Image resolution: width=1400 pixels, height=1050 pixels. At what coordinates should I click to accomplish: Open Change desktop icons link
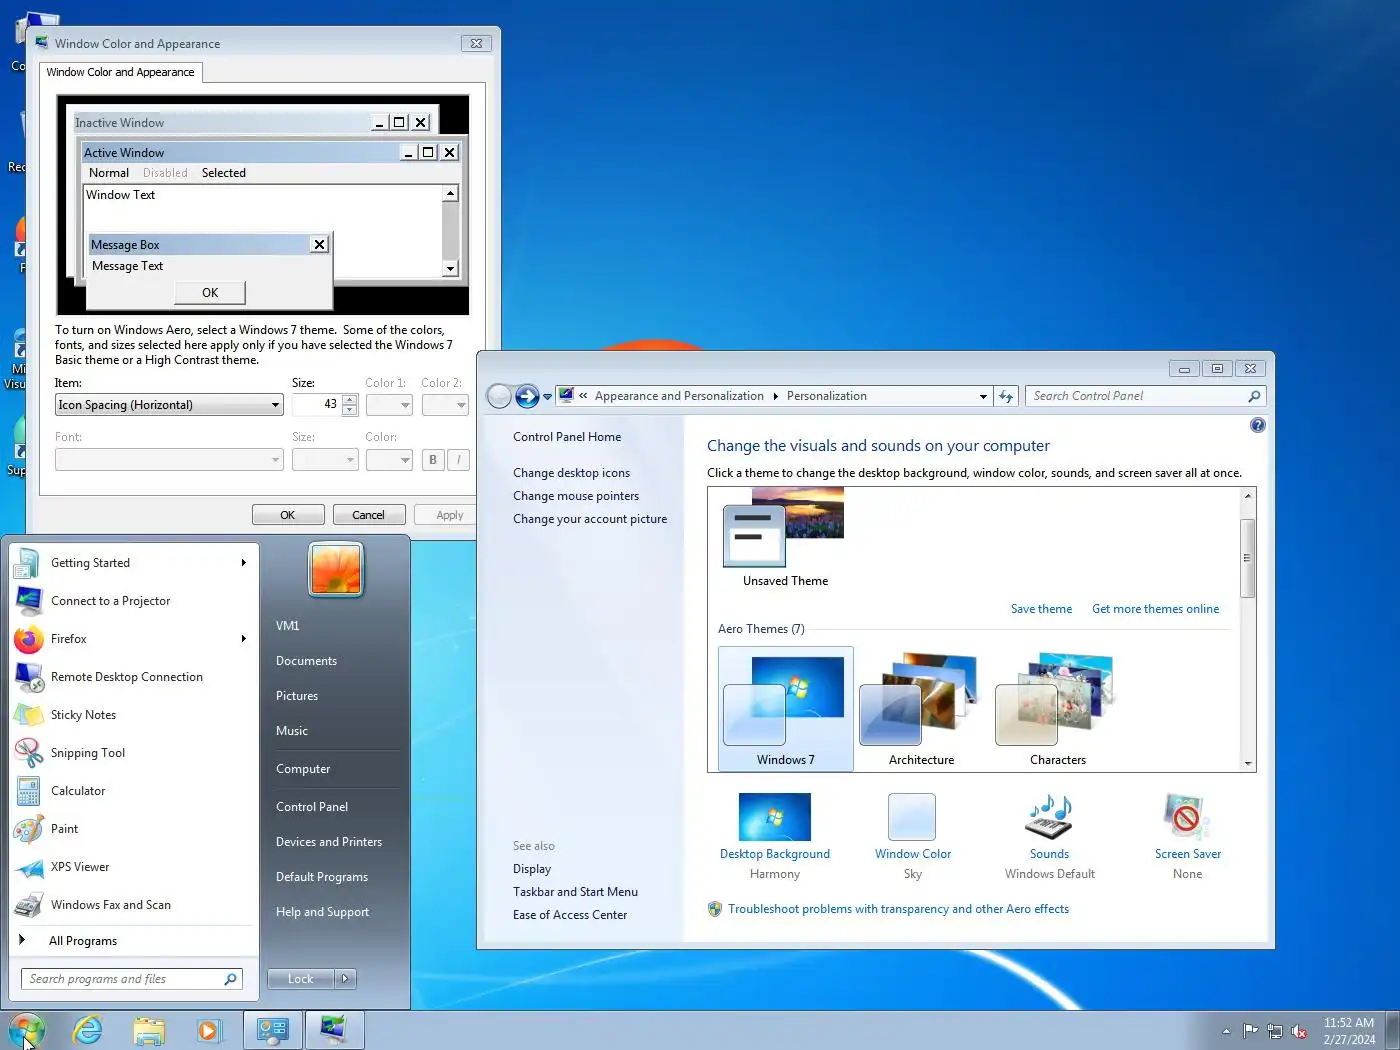(x=571, y=473)
